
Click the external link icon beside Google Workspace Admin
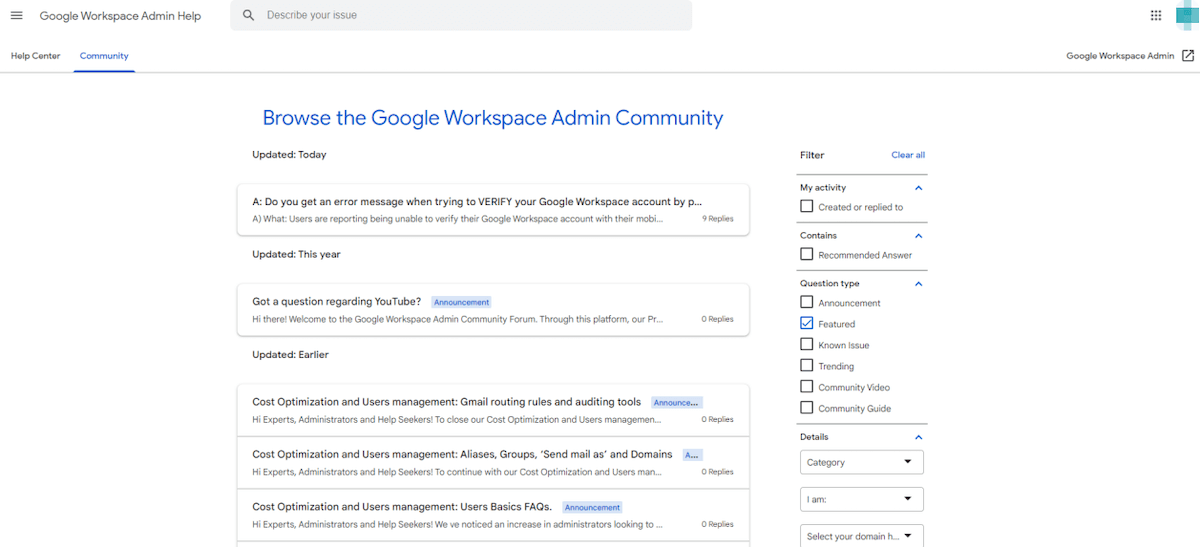tap(1188, 56)
